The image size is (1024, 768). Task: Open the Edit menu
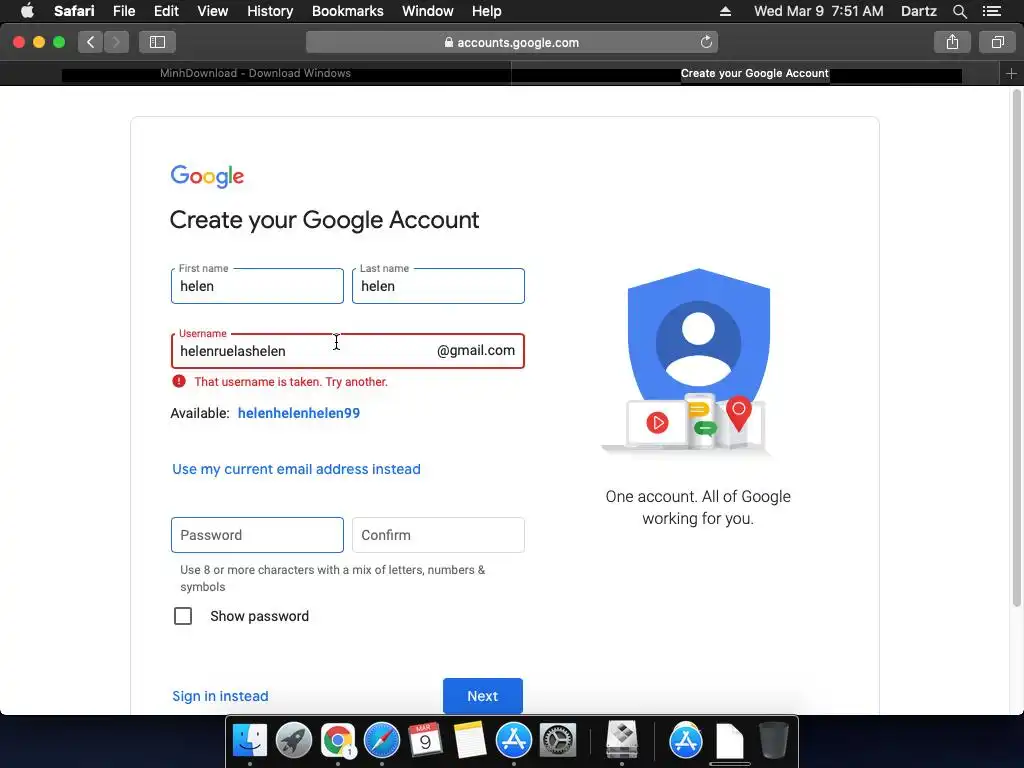[166, 11]
